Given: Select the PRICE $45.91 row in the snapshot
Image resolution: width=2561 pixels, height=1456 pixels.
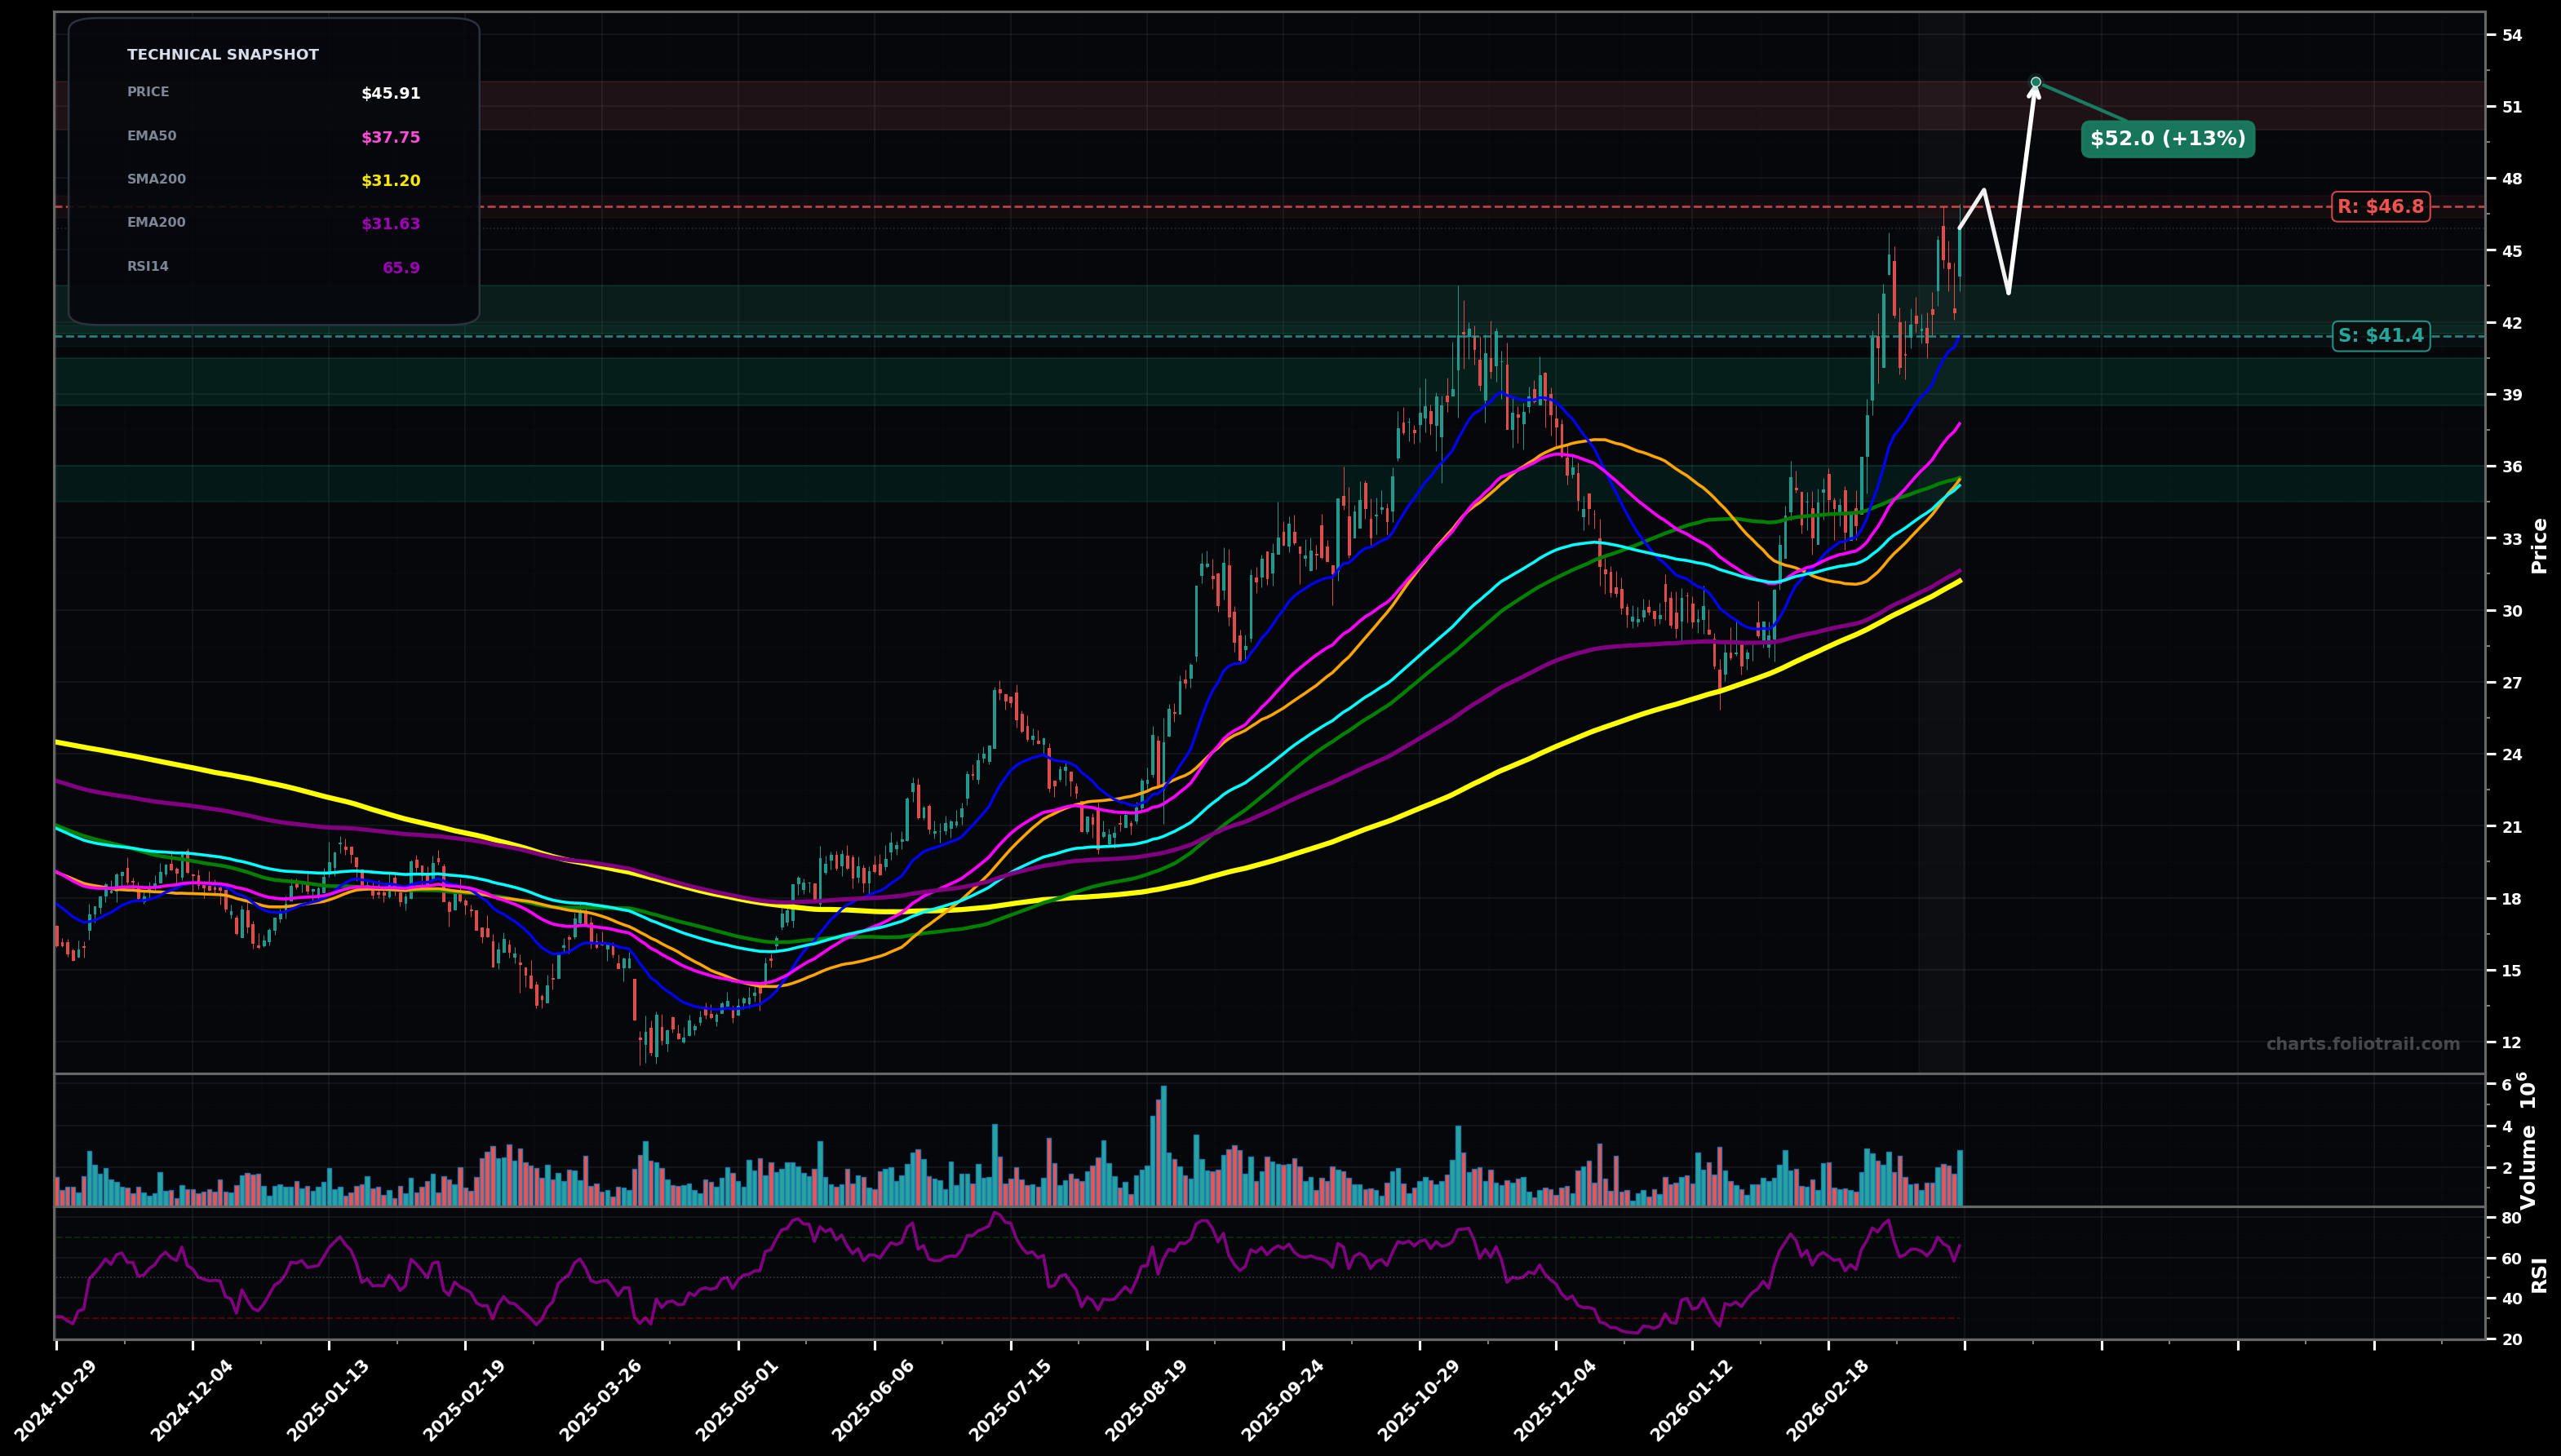Looking at the screenshot, I should 270,92.
